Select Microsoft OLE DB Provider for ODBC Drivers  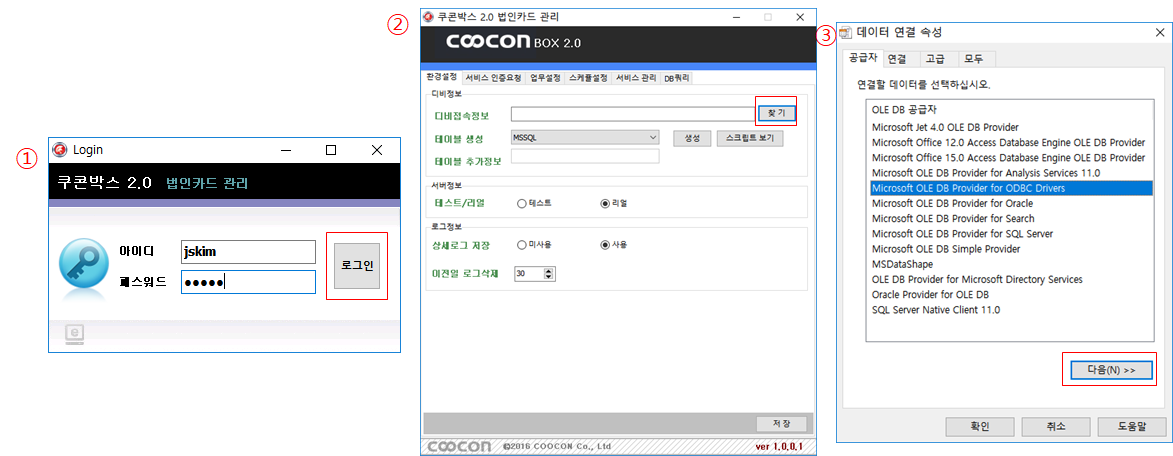click(x=1010, y=188)
